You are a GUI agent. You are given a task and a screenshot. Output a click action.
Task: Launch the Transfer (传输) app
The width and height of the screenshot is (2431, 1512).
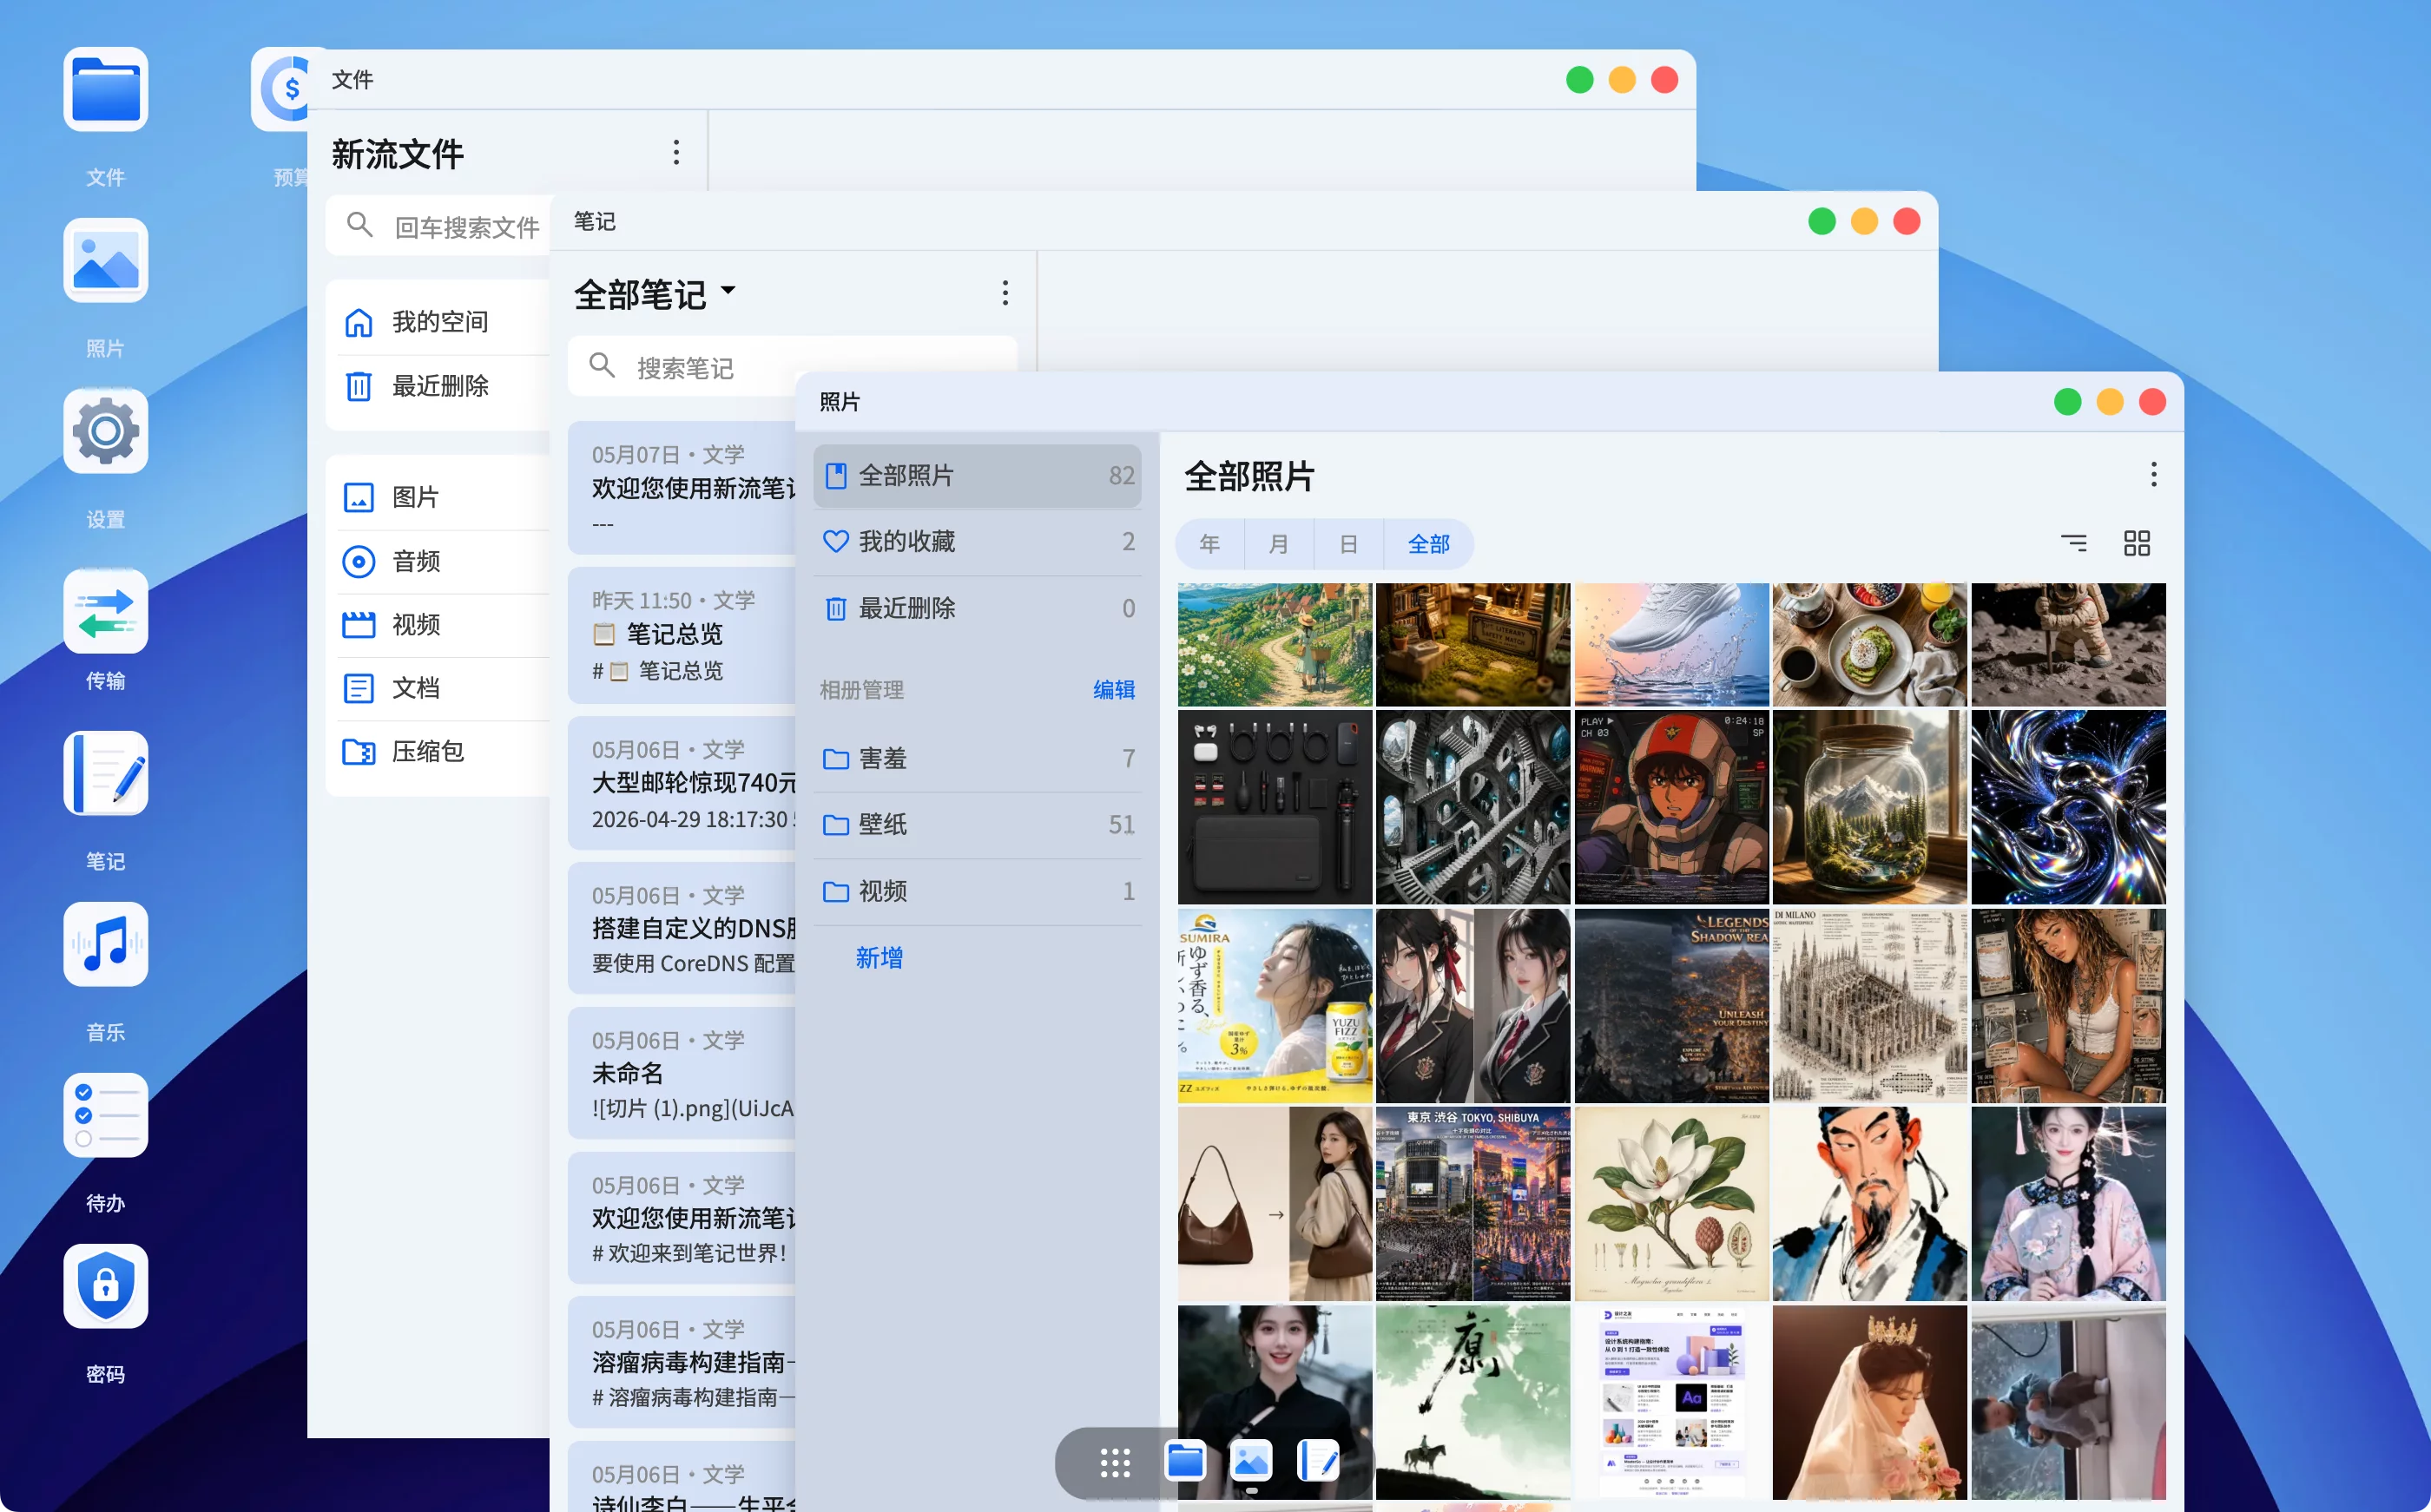[105, 612]
